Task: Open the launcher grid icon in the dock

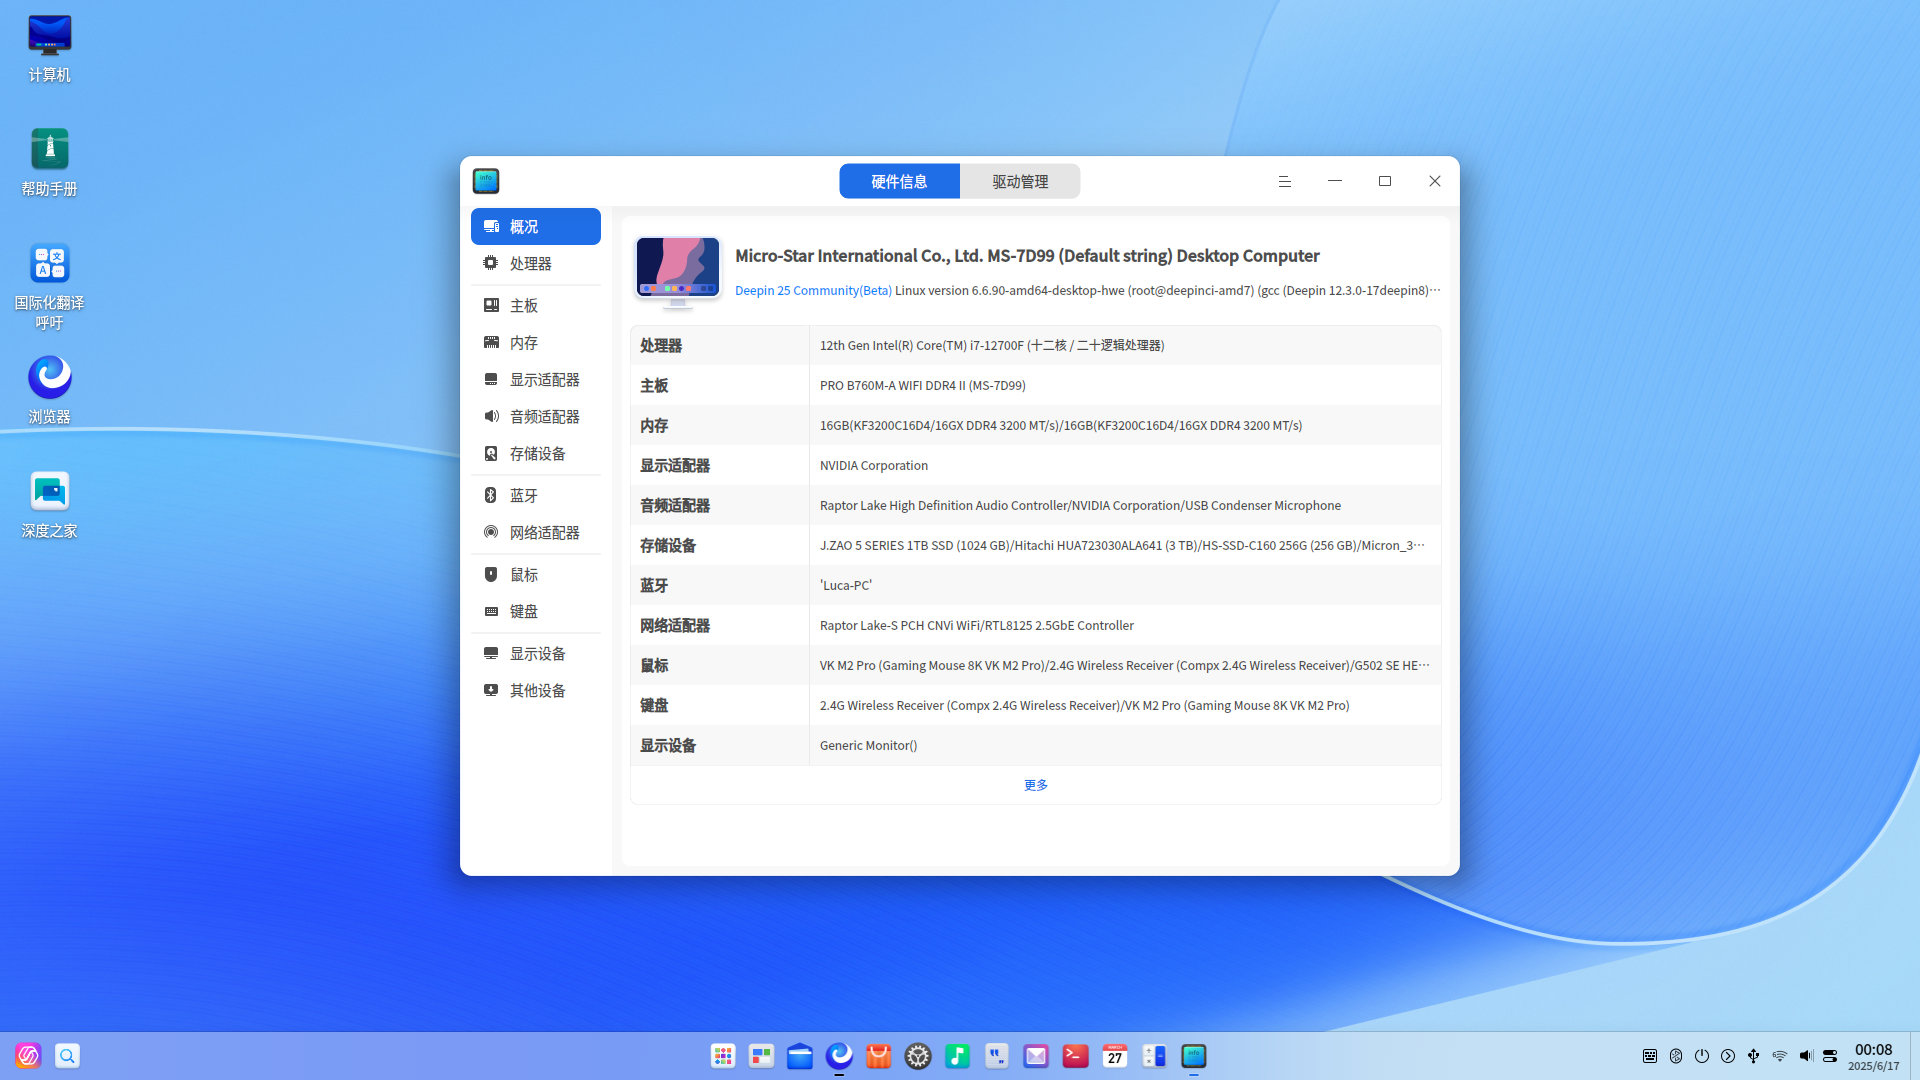Action: click(x=723, y=1056)
